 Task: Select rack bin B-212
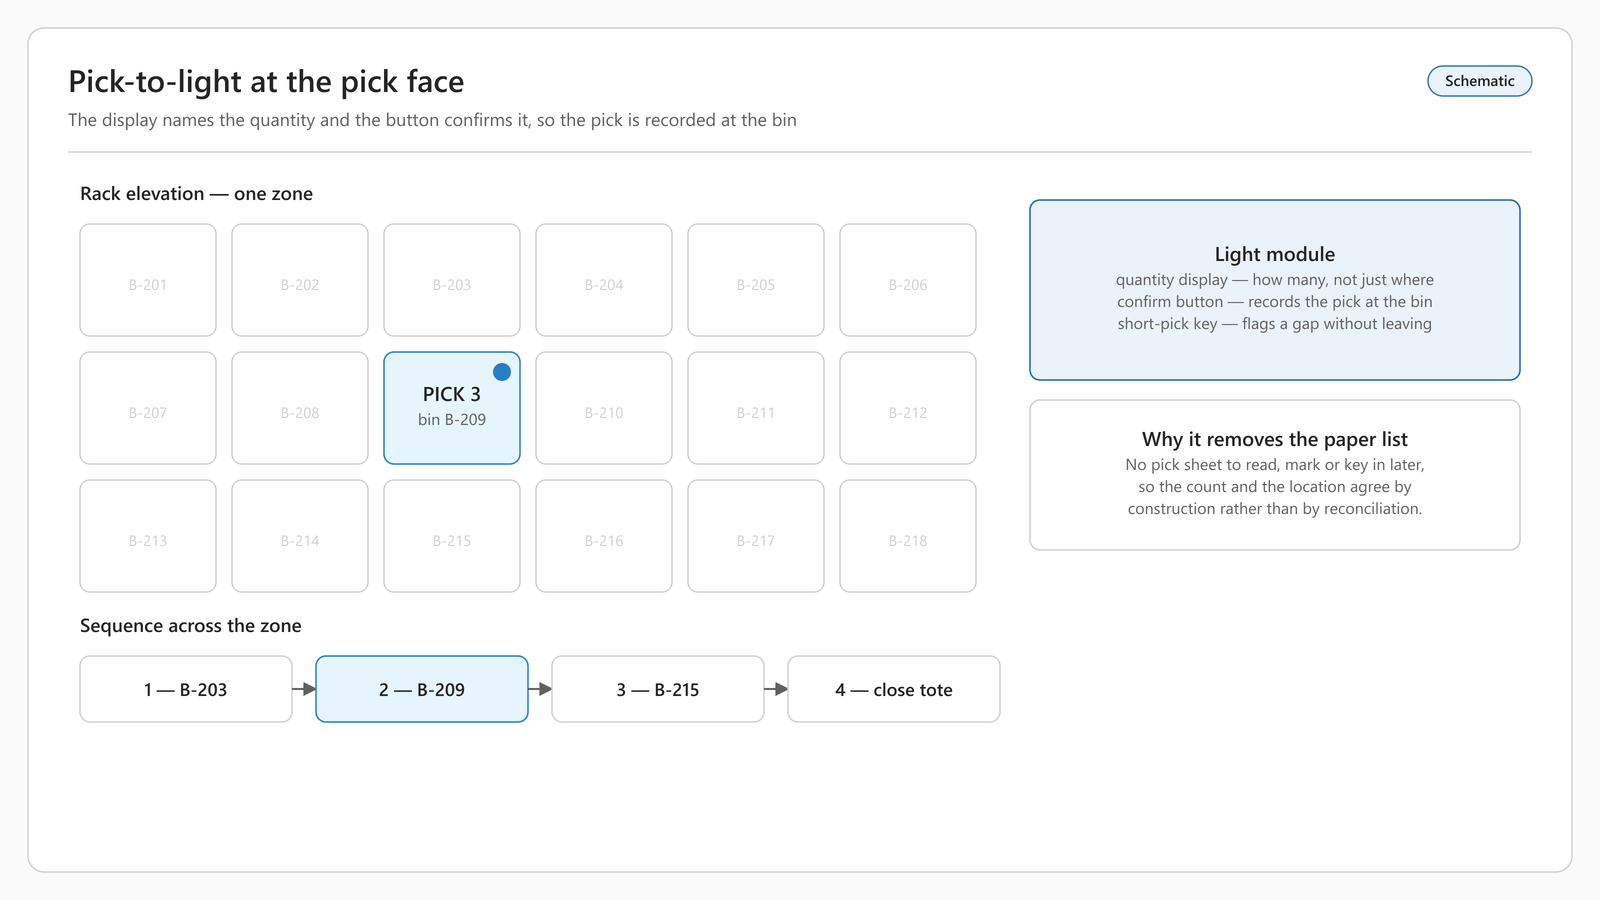click(x=908, y=408)
